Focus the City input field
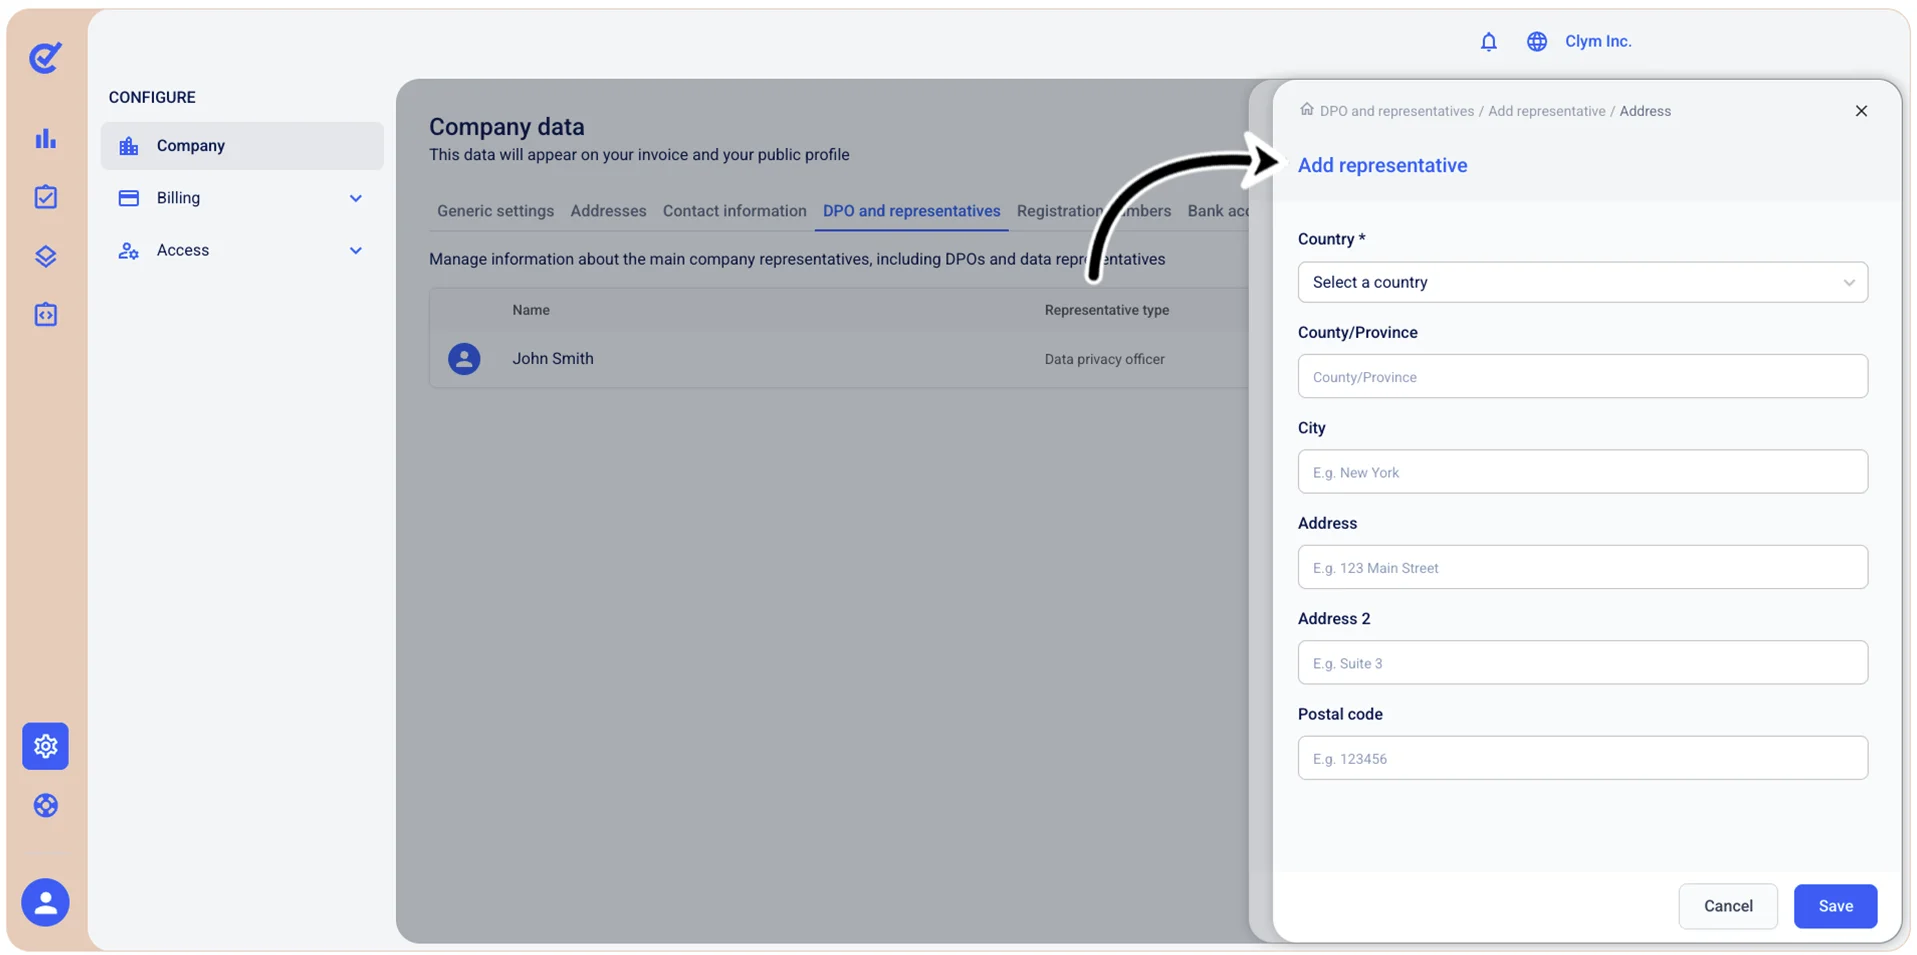The height and width of the screenshot is (955, 1917). click(1582, 472)
